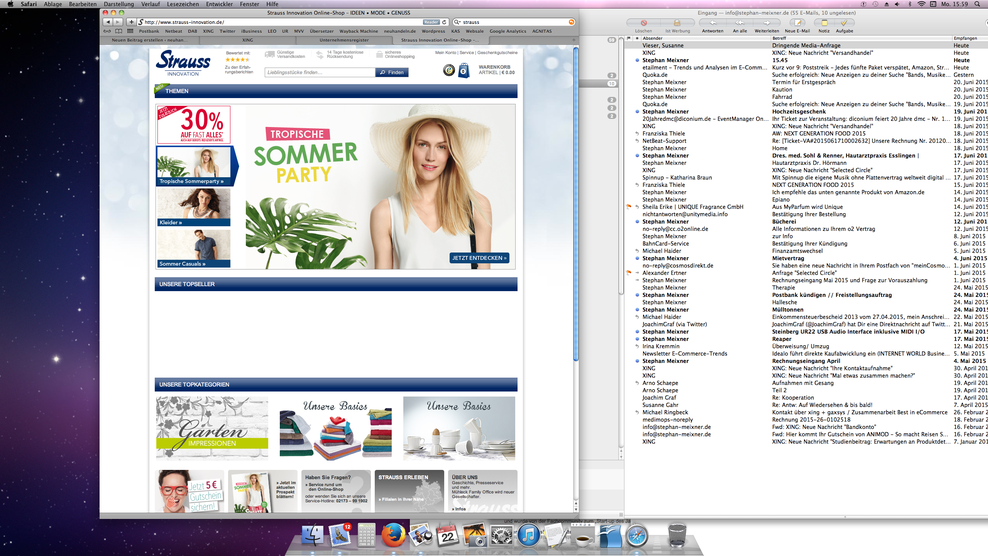Open the Trash in the Dock
988x556 pixels.
(677, 535)
